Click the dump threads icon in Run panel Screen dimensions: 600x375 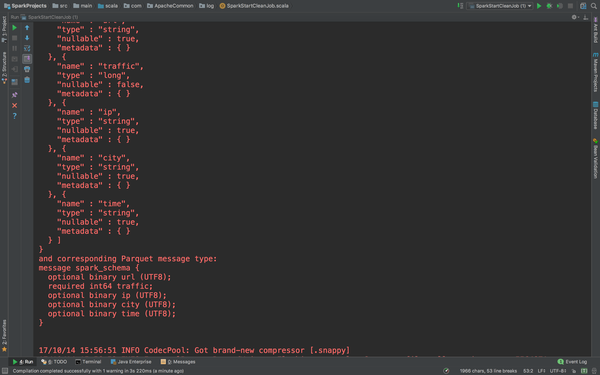pos(15,59)
